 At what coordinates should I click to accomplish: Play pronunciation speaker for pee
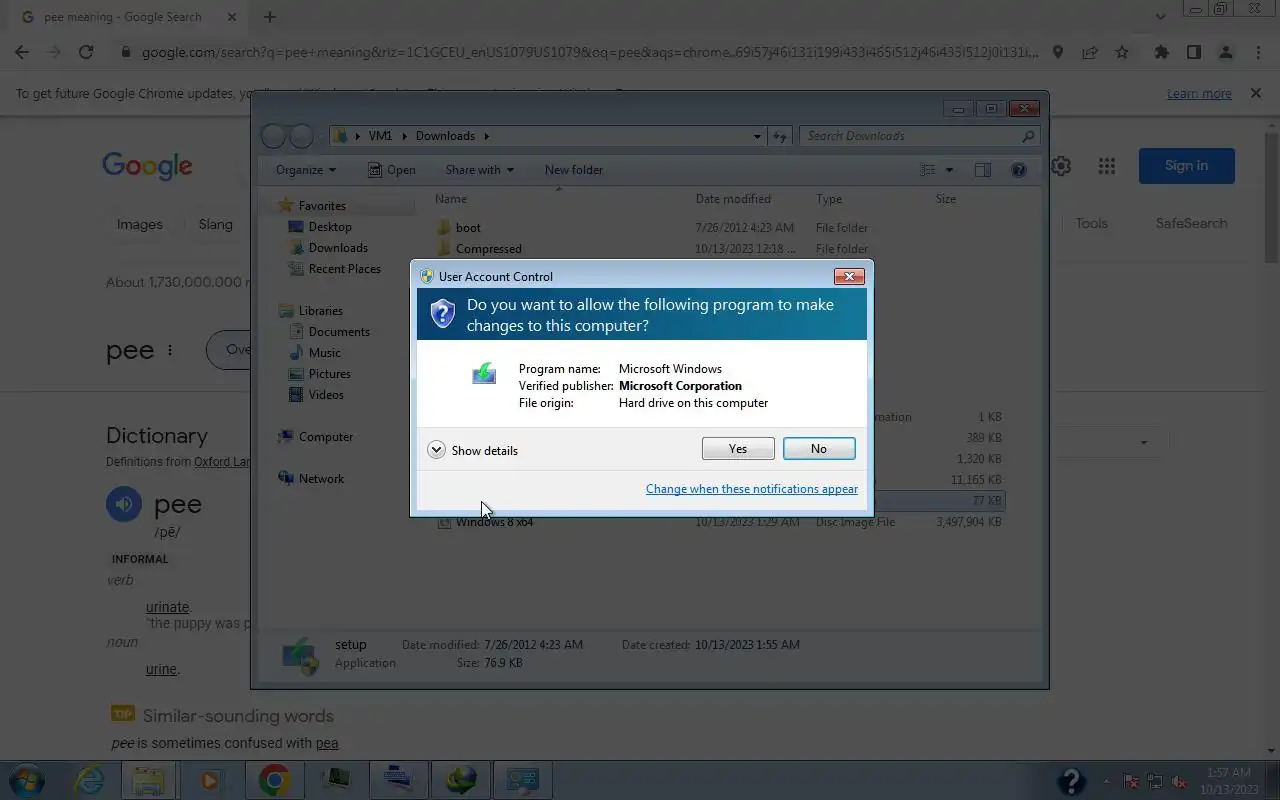click(x=124, y=504)
